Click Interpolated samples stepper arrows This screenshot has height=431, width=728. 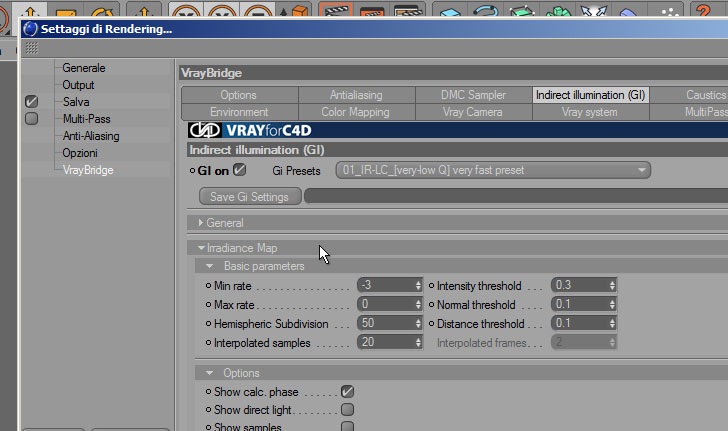click(418, 342)
